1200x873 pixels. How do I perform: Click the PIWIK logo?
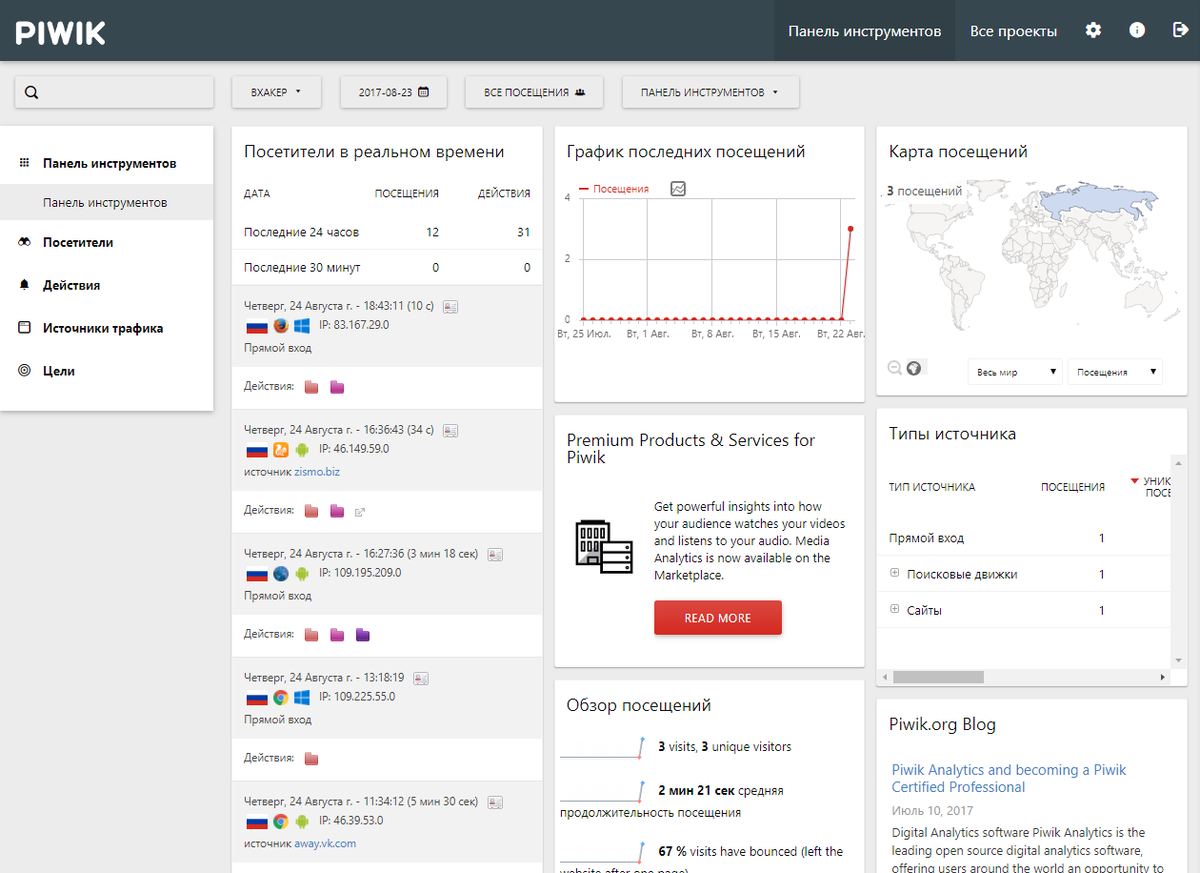pos(60,32)
